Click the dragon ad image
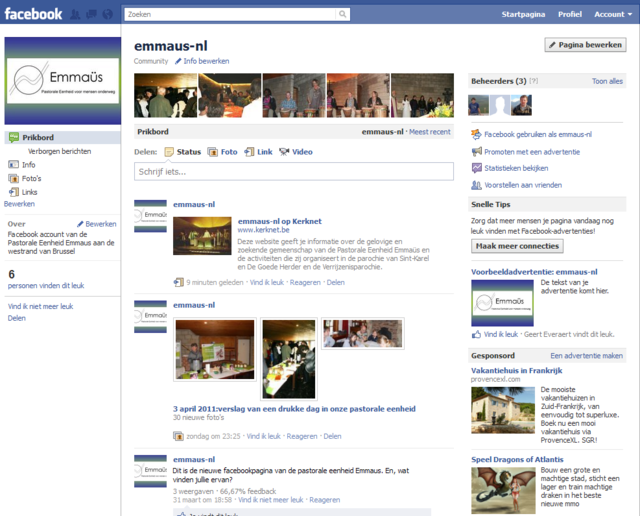The image size is (640, 516). 503,490
